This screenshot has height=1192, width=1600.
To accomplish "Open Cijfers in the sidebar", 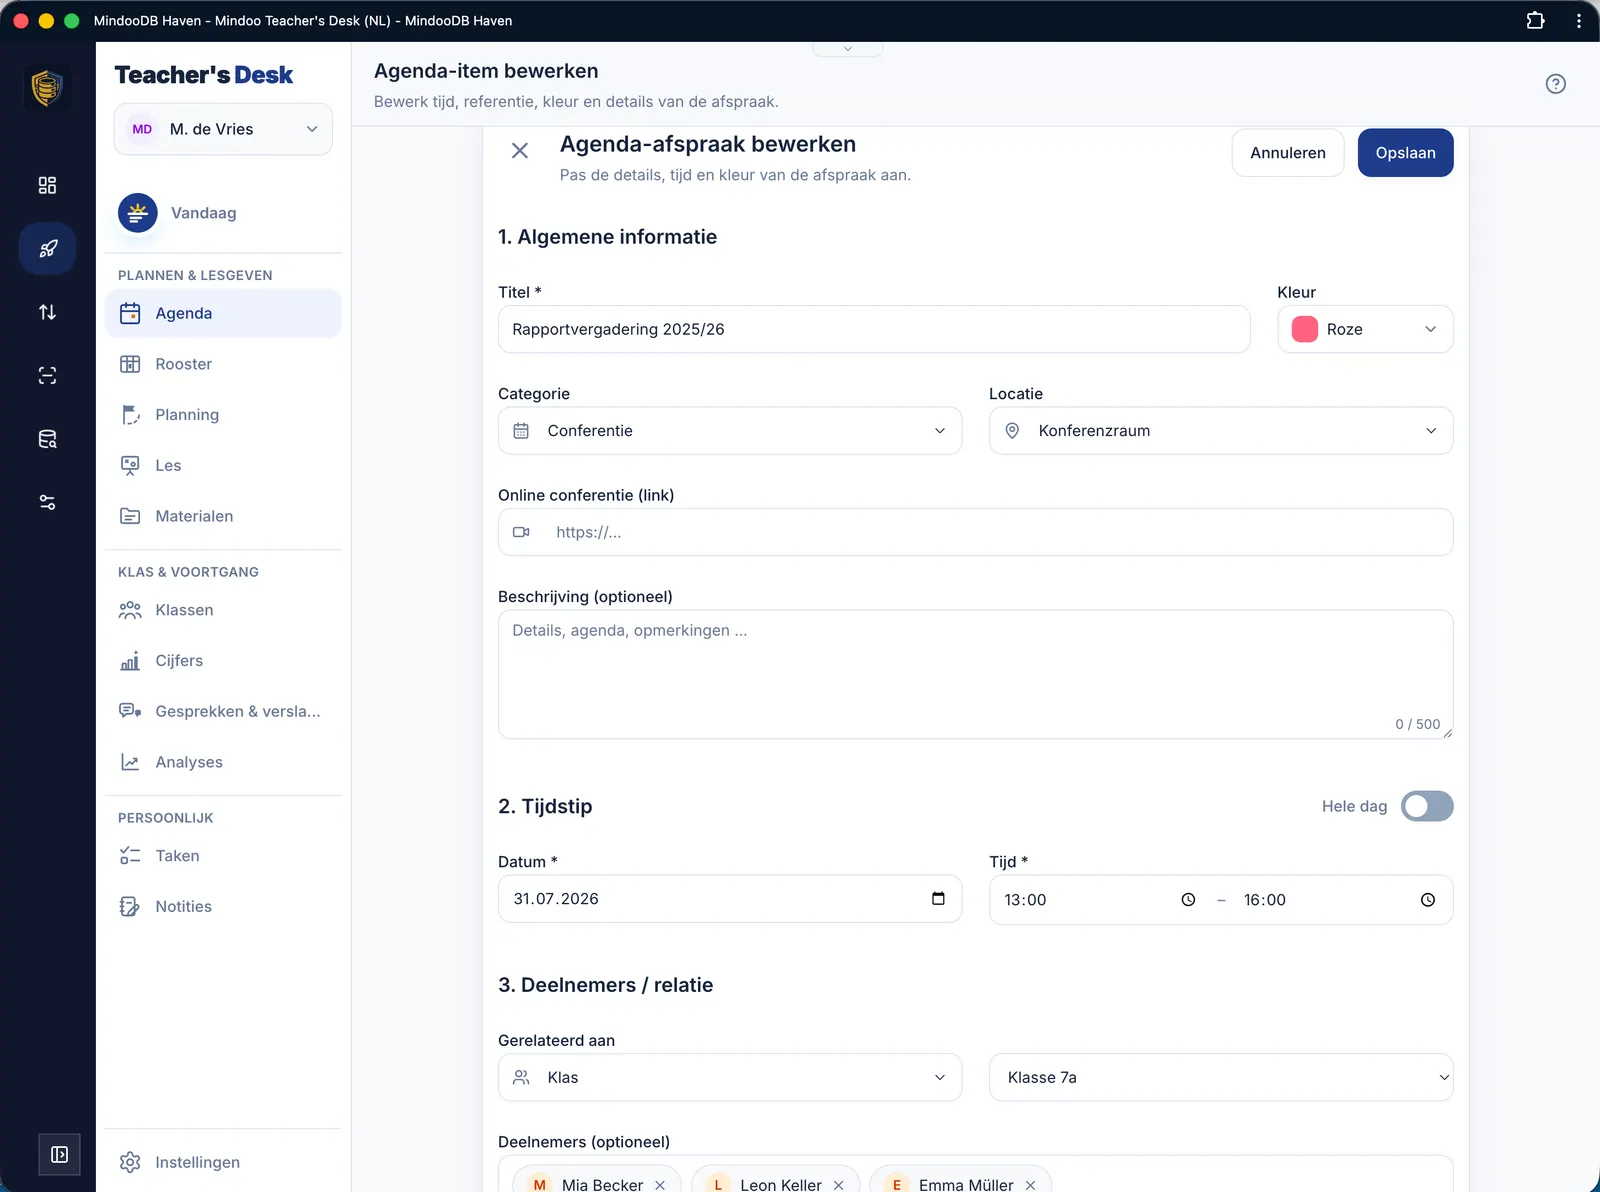I will click(223, 661).
